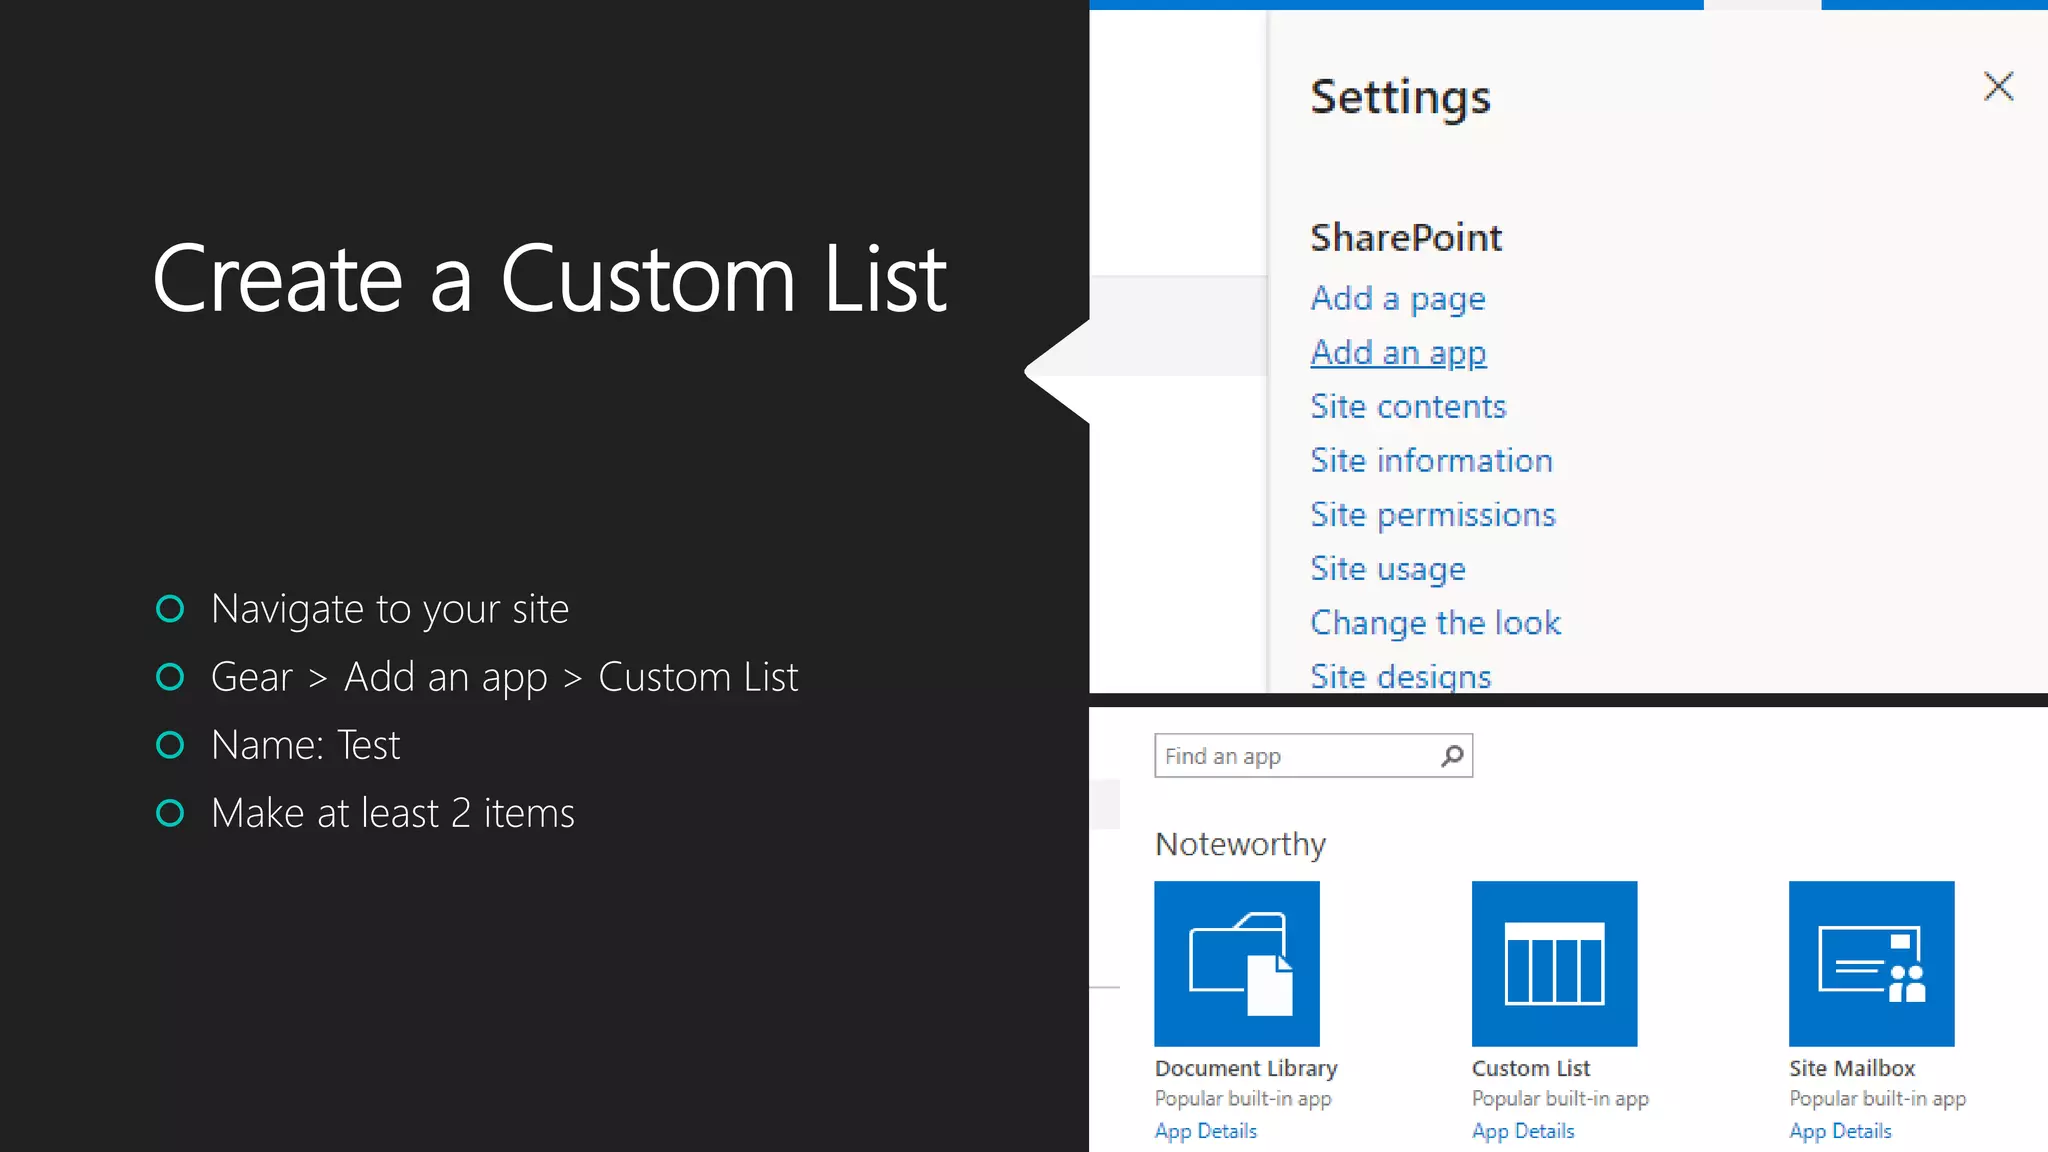Open App Details under Document Library

(x=1206, y=1131)
